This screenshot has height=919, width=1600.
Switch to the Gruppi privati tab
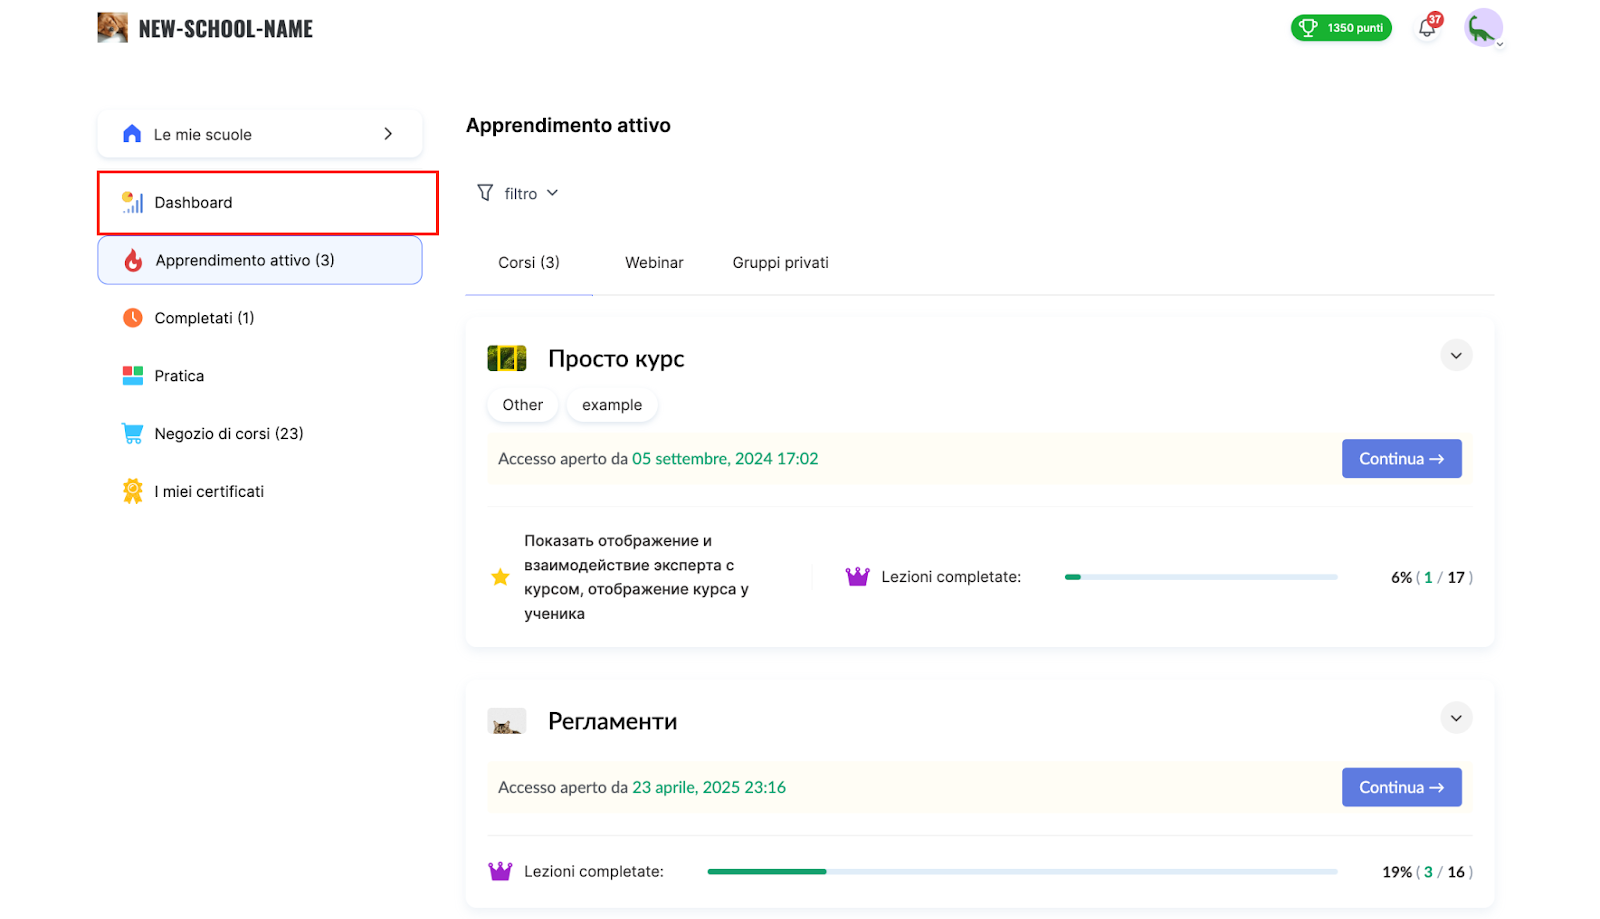coord(780,263)
